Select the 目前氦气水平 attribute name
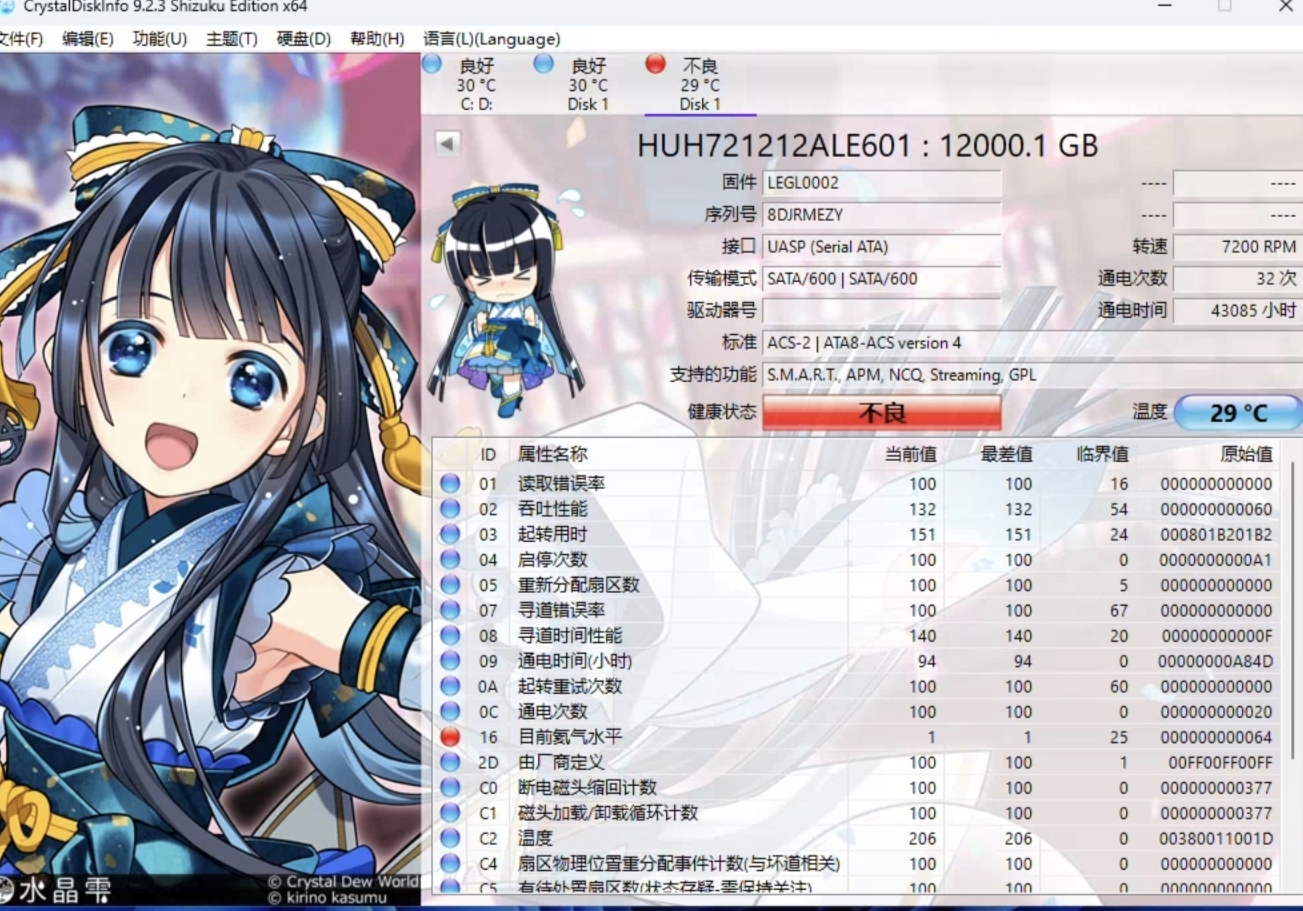 (x=570, y=737)
